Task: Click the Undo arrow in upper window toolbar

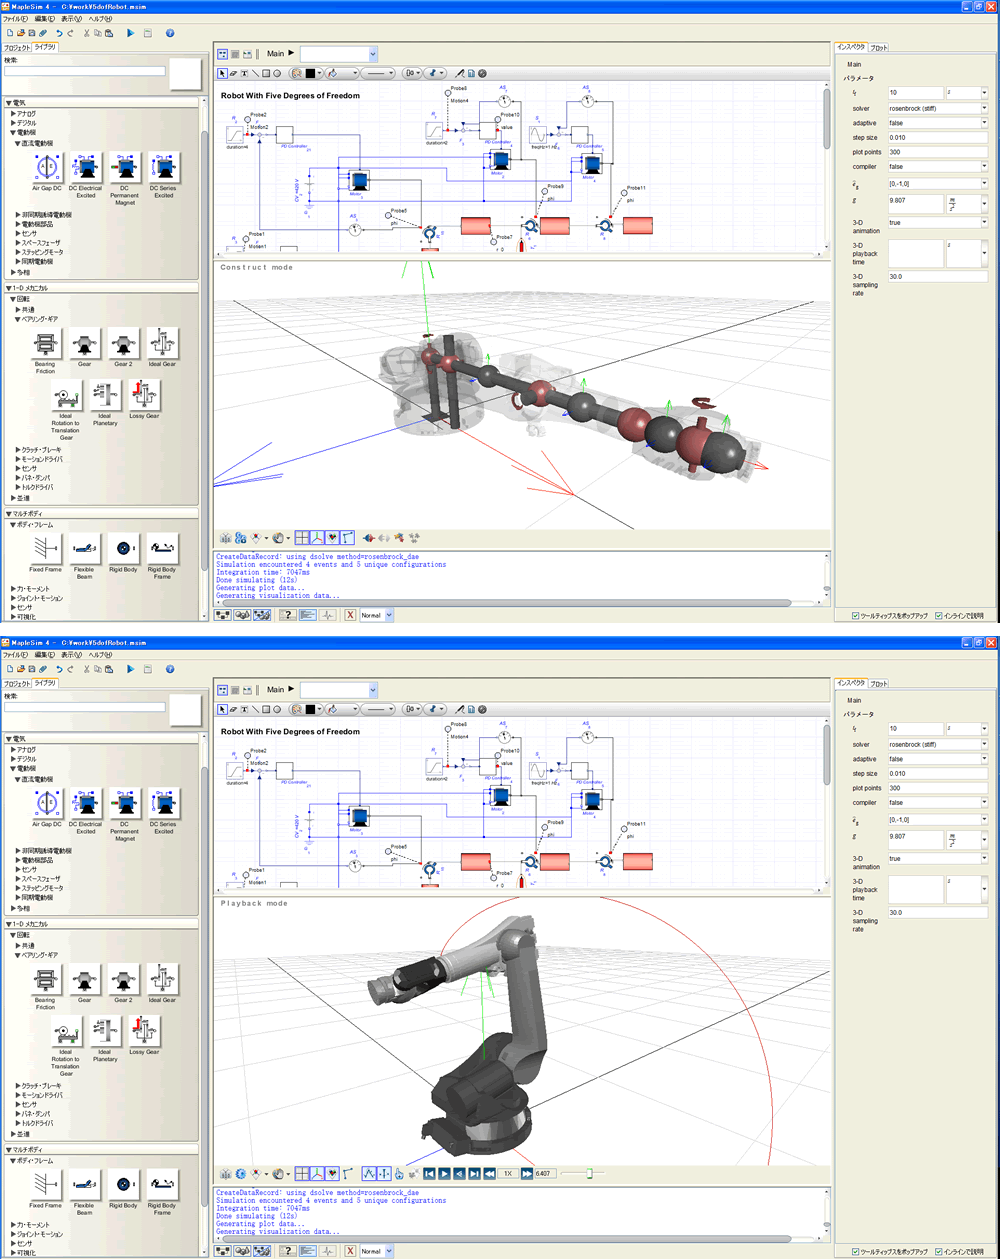Action: tap(59, 33)
